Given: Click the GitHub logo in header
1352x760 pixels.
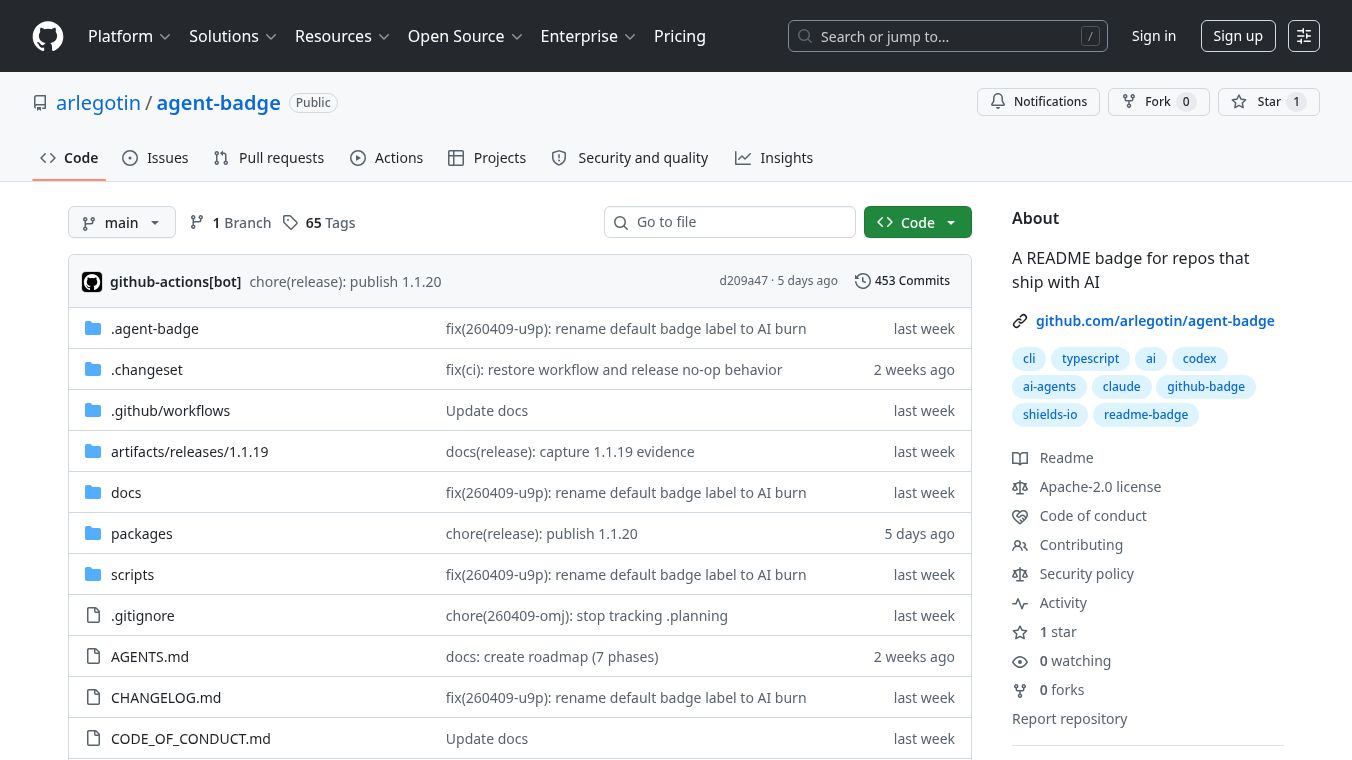Looking at the screenshot, I should click(48, 36).
